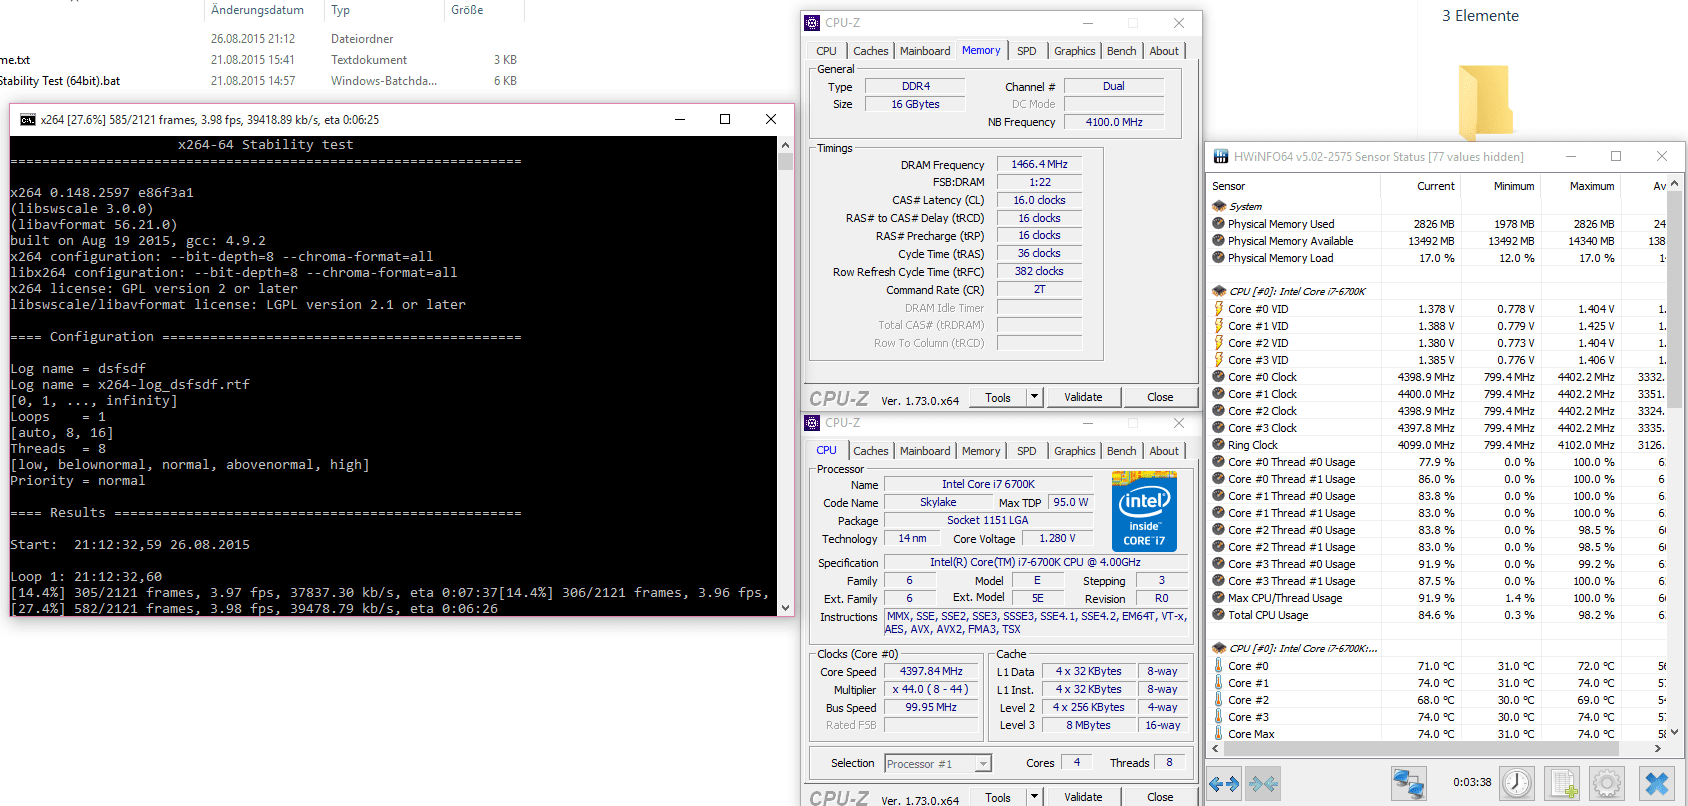
Task: Click console scrollbar up arrow
Action: pos(785,144)
